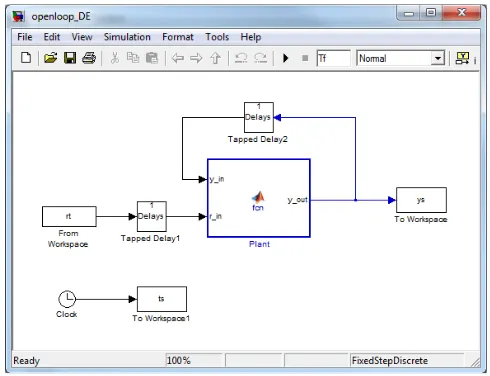Click the From Workspace name label
Image resolution: width=490 pixels, height=376 pixels.
[x=68, y=239]
